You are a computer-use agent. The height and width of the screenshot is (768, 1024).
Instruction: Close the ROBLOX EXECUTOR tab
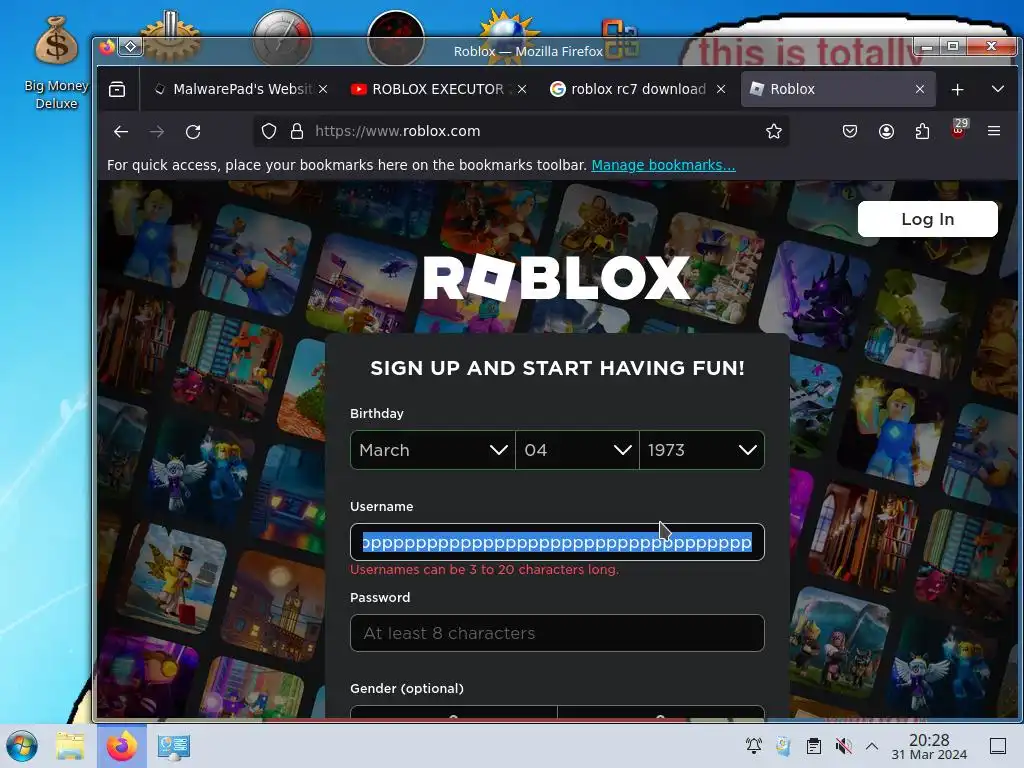click(x=522, y=89)
